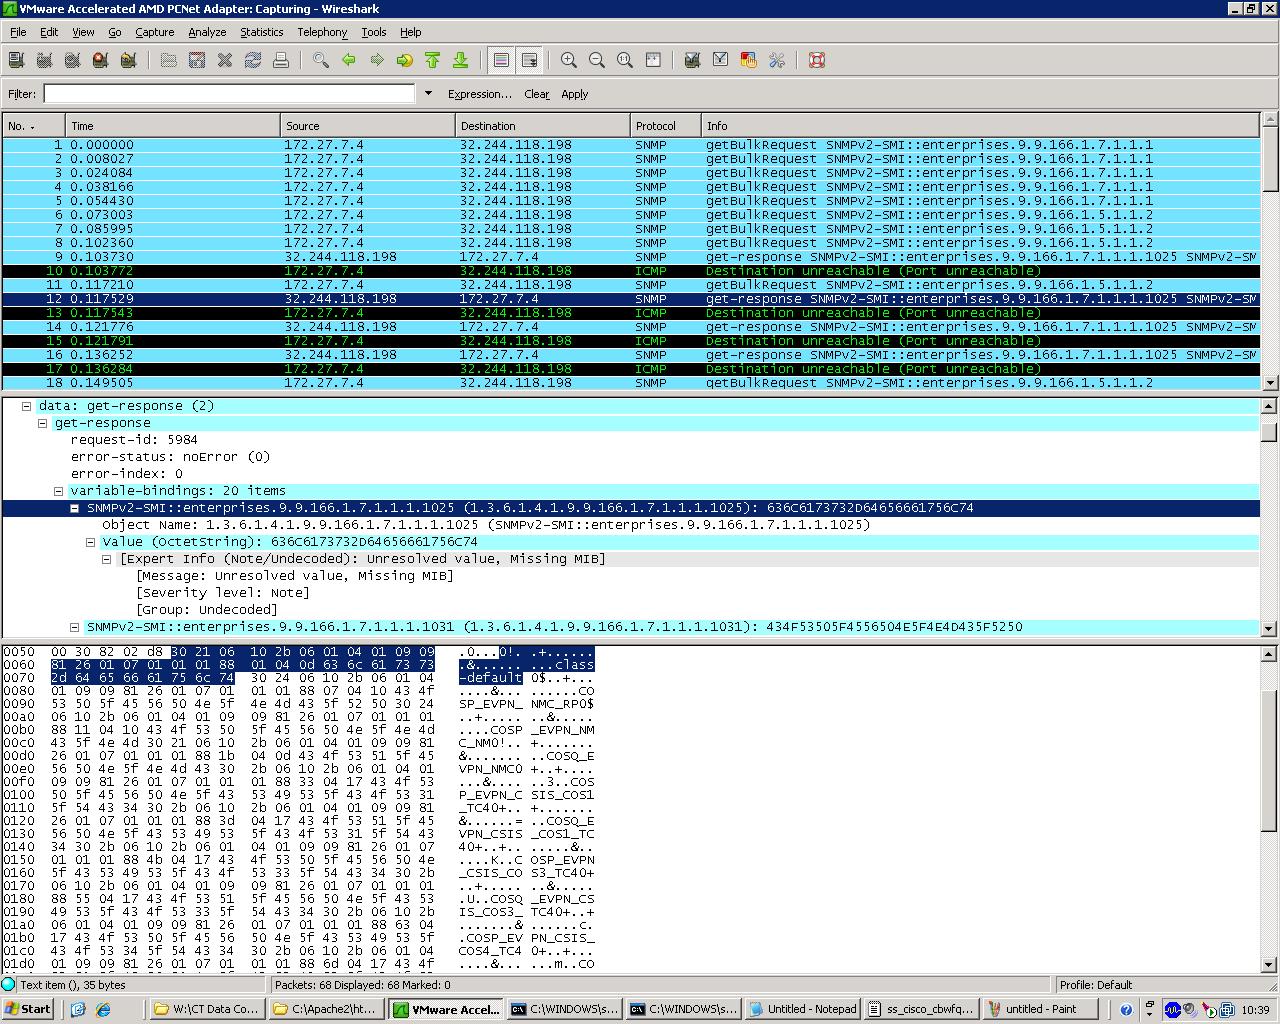Screen dimensions: 1280x1024
Task: Go forward in packet history arrow
Action: (377, 60)
